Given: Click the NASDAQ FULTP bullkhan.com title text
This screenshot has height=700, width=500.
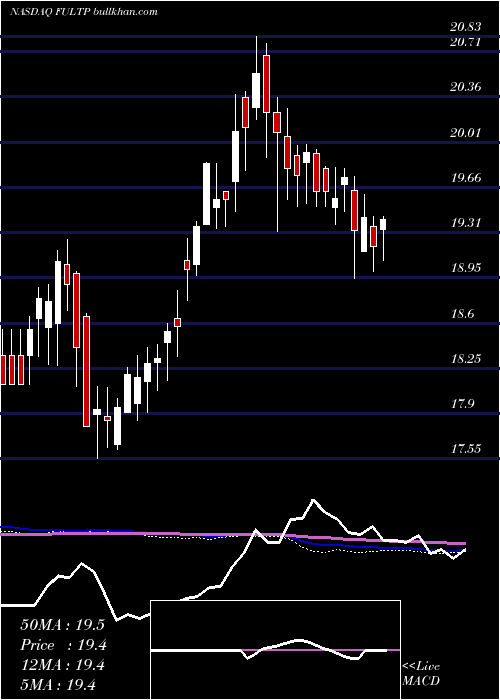Looking at the screenshot, I should 83,12.
